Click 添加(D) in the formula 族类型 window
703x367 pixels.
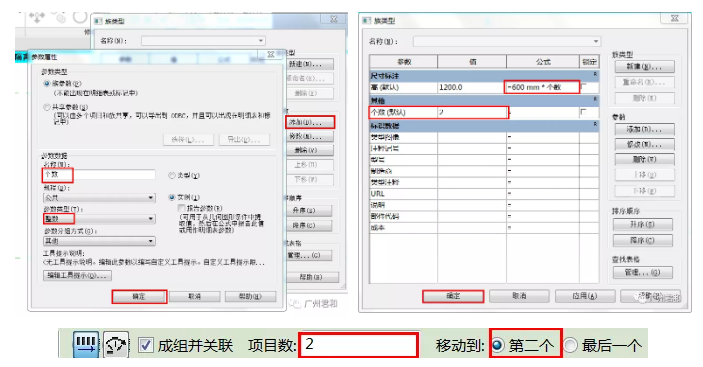click(x=644, y=129)
